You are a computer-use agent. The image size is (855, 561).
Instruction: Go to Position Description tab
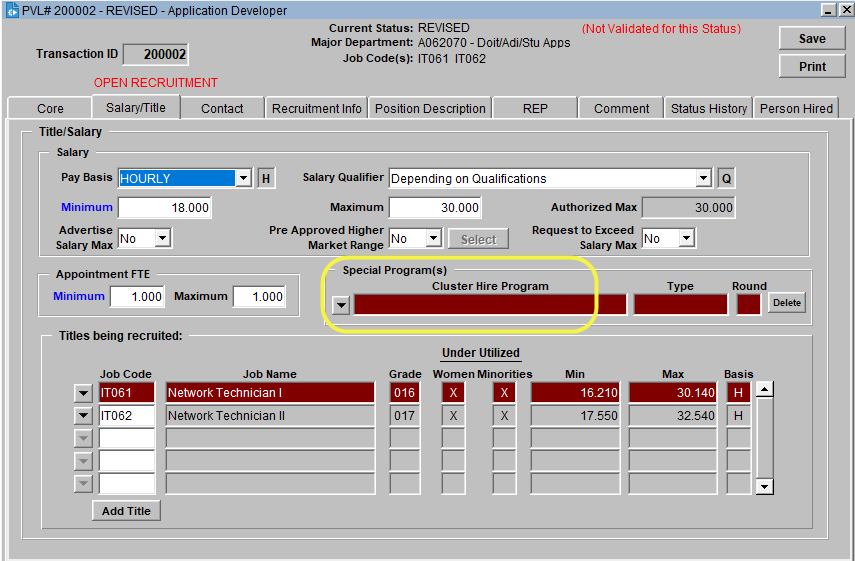click(x=430, y=108)
